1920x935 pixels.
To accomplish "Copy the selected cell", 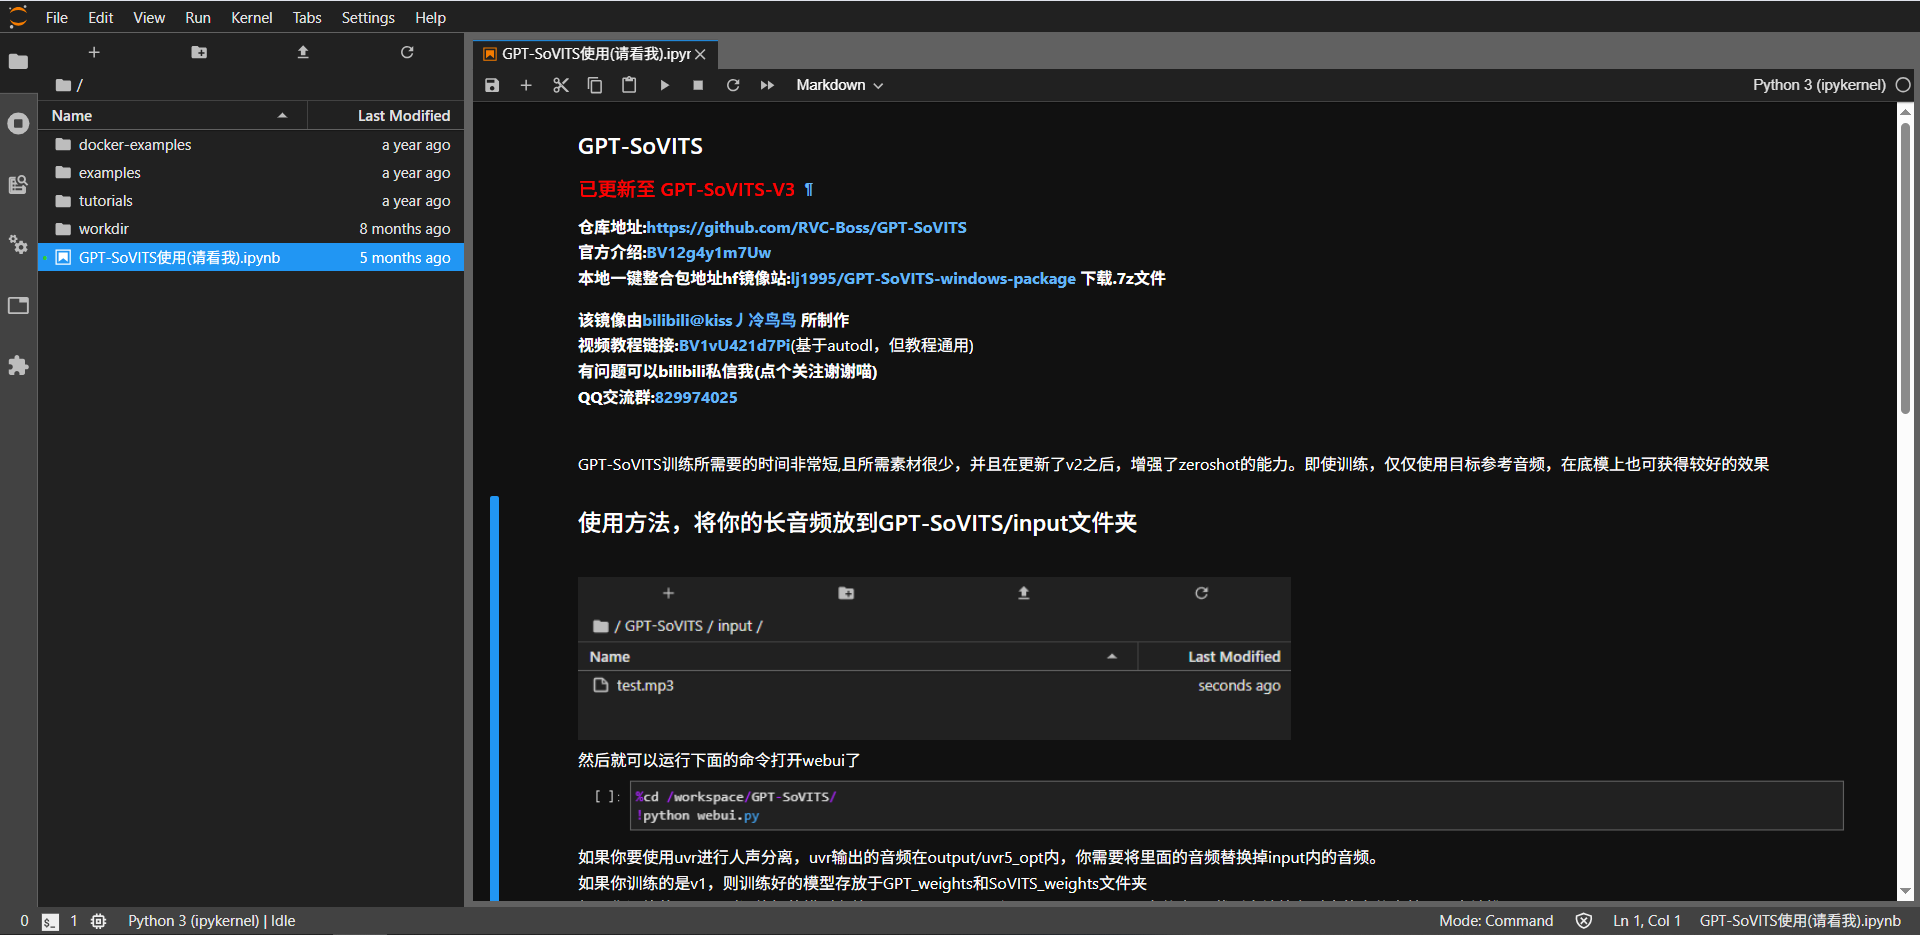I will point(595,85).
